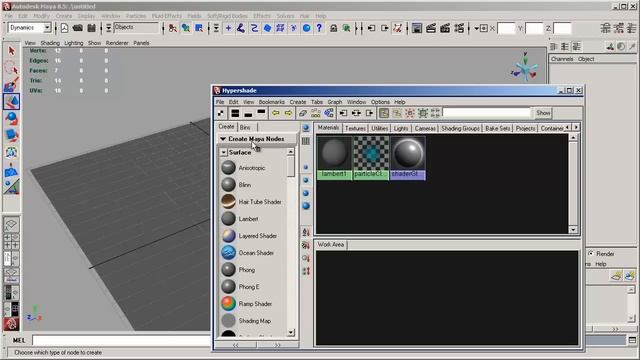Screen dimensions: 640x360
Task: Click the left double-arrow below create bar
Action: point(236,345)
